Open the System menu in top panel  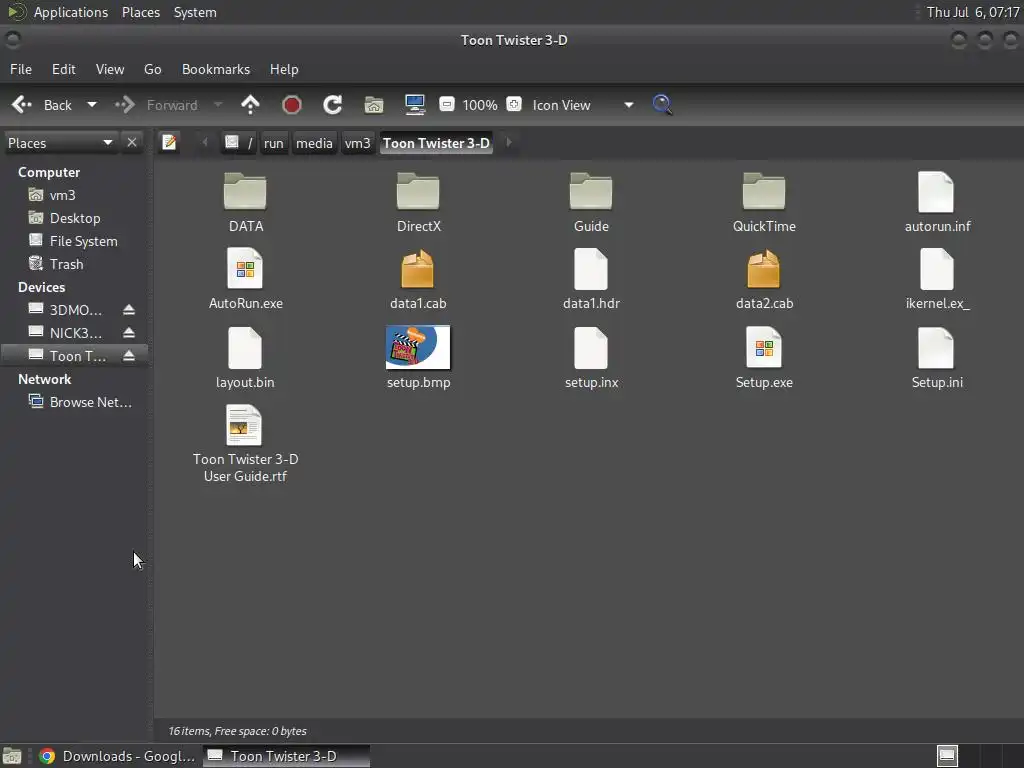[195, 12]
